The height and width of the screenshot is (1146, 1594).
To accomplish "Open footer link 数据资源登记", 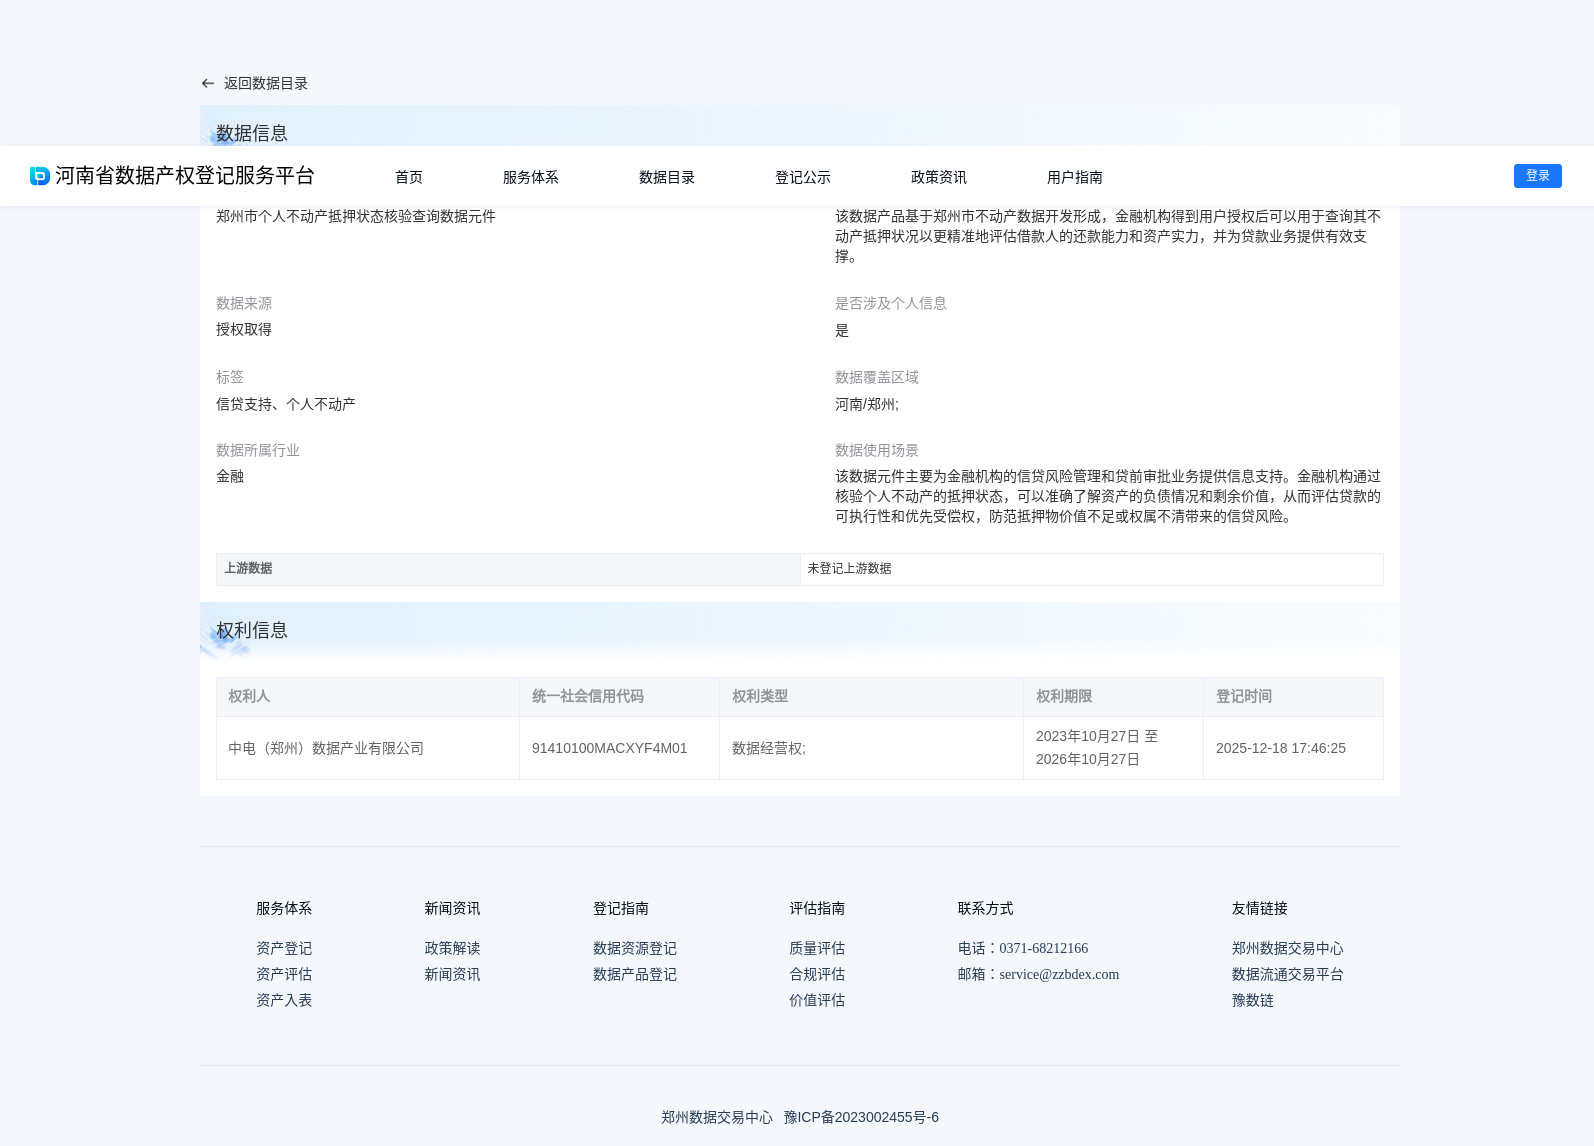I will (635, 948).
